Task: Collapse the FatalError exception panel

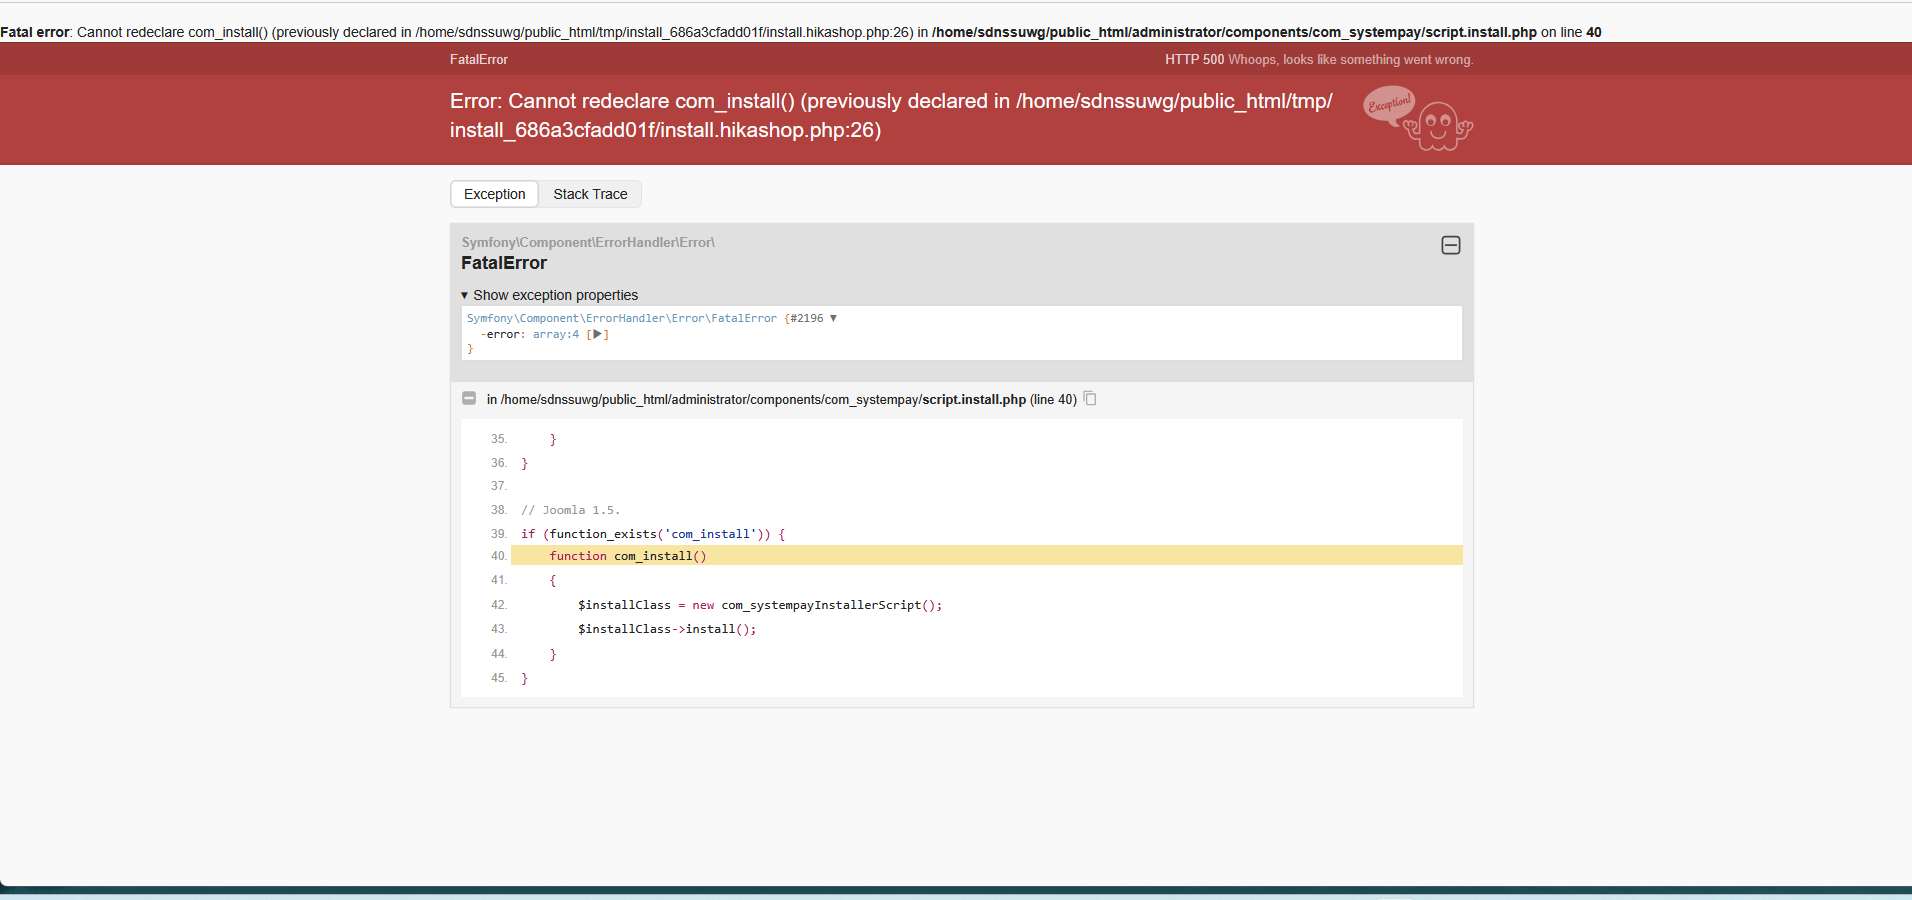Action: pos(1450,245)
